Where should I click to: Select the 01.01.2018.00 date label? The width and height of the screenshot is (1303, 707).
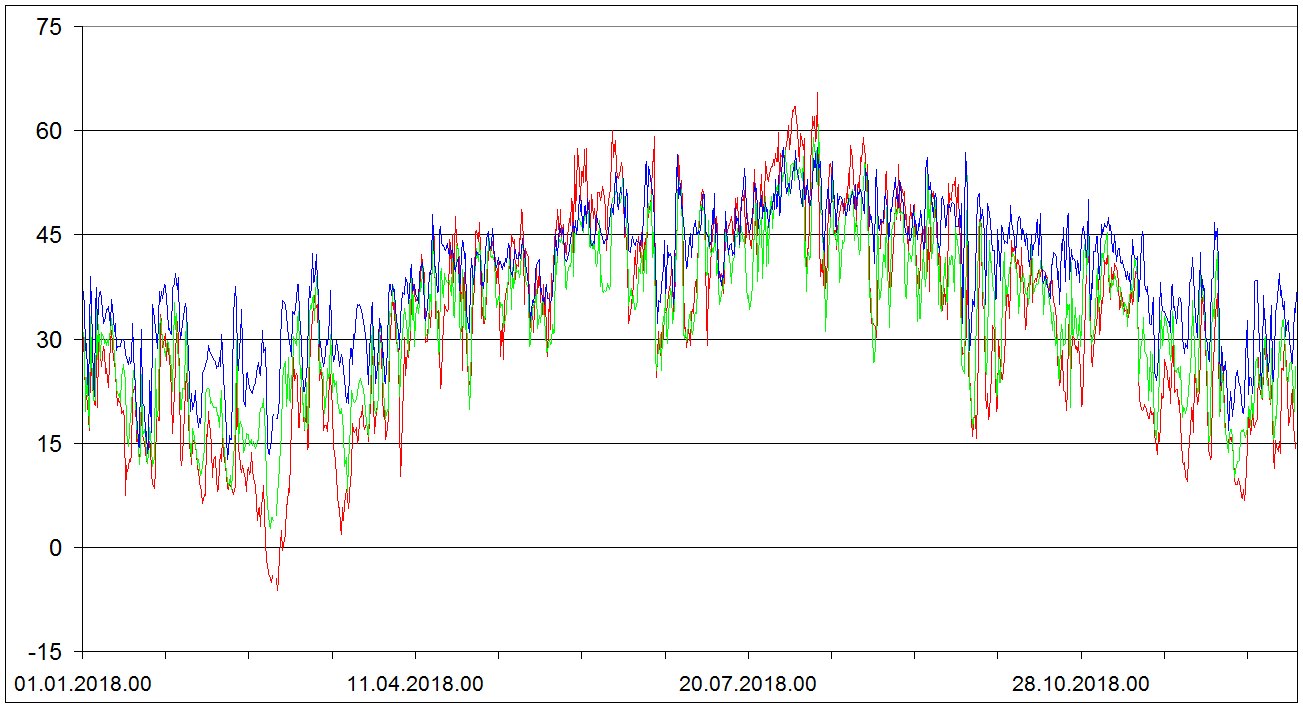(83, 685)
